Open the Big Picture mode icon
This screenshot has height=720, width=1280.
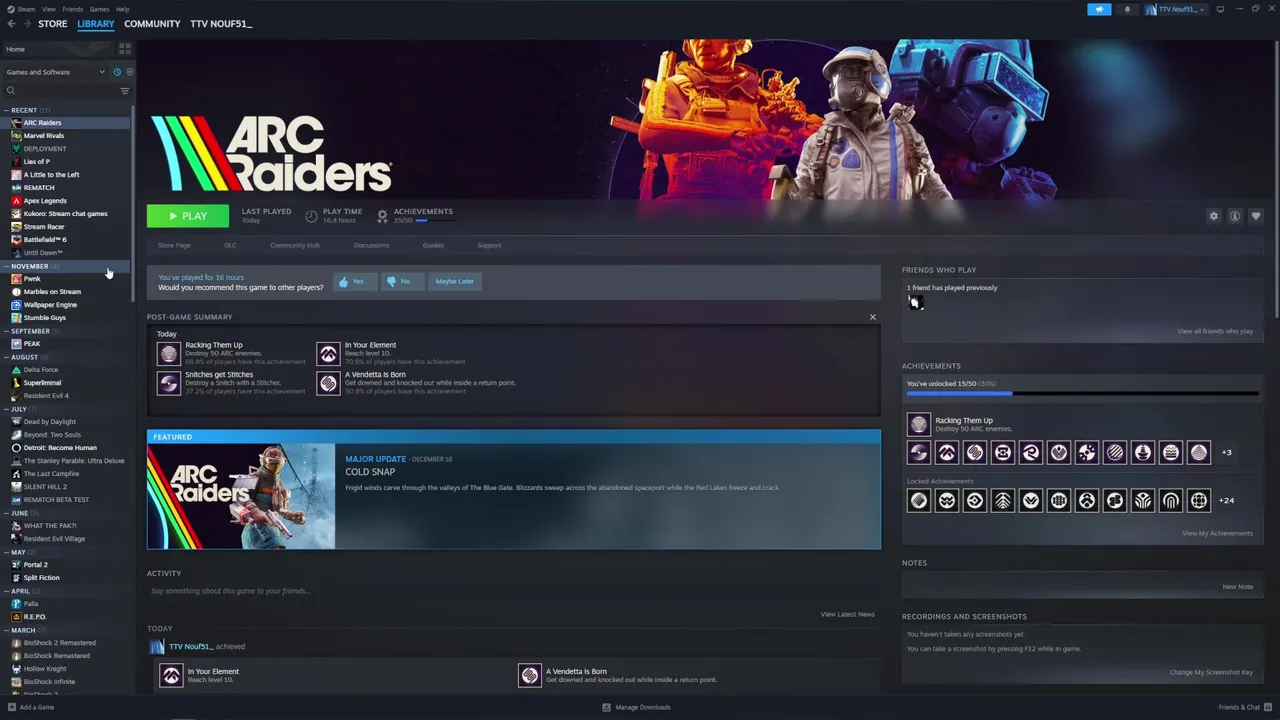point(1220,9)
